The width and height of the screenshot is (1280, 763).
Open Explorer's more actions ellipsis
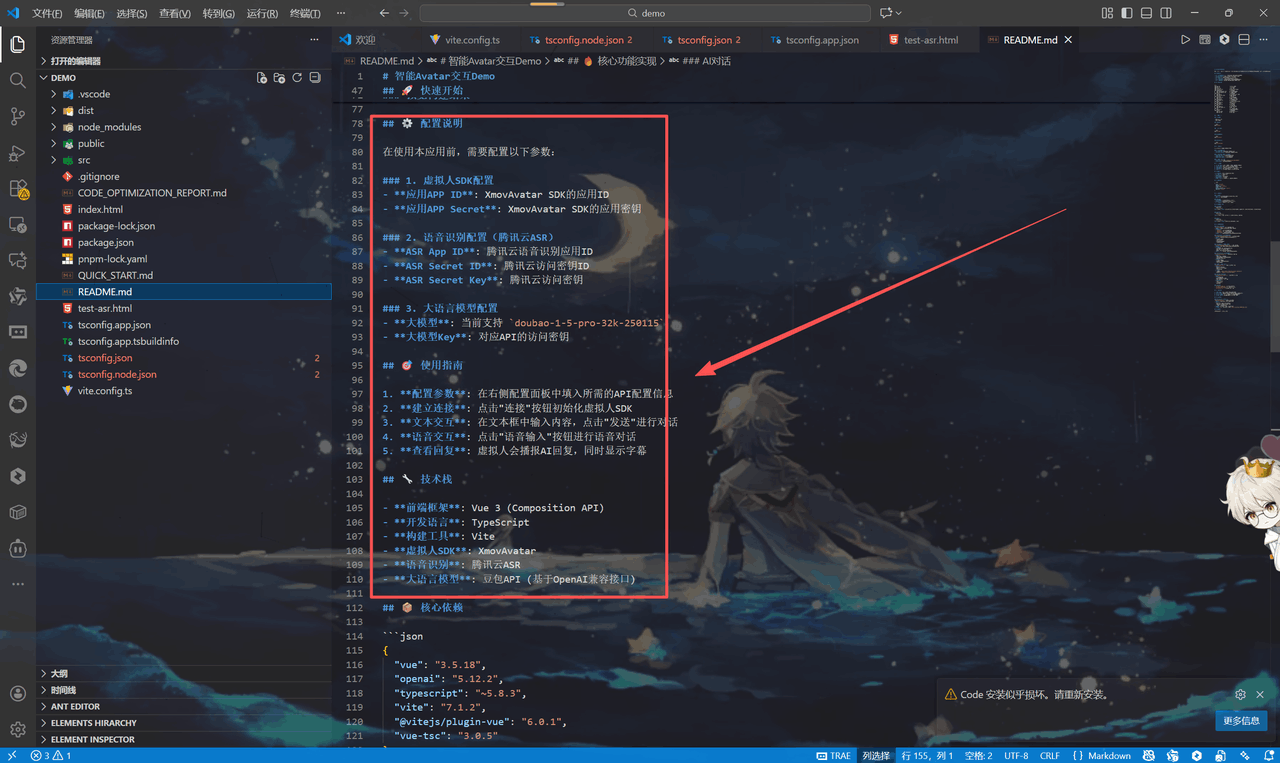[x=315, y=40]
